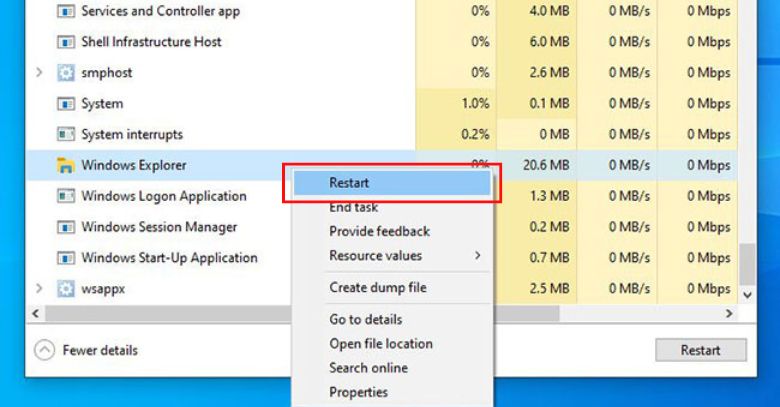Click the Windows Start-Up Application icon
The width and height of the screenshot is (780, 407).
tap(66, 258)
